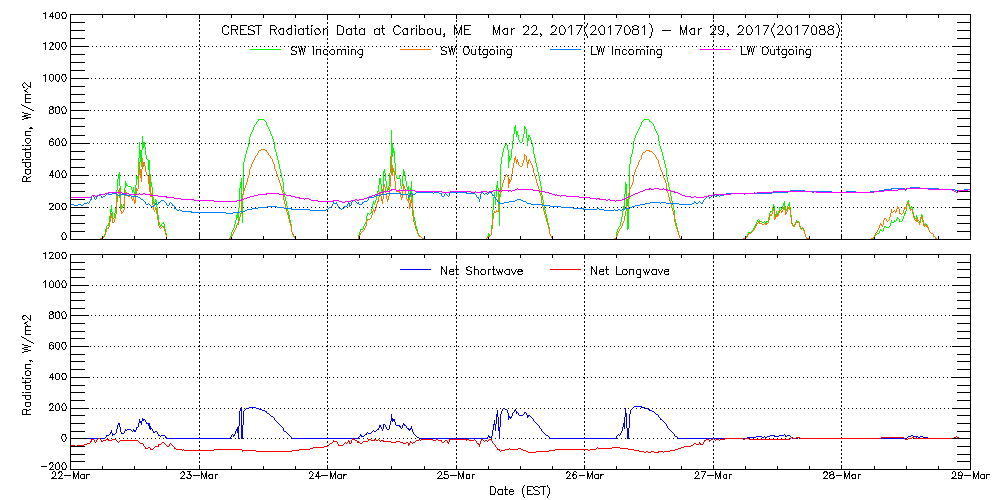Select the 27-Mar date tick label
The height and width of the screenshot is (500, 1000).
[713, 478]
